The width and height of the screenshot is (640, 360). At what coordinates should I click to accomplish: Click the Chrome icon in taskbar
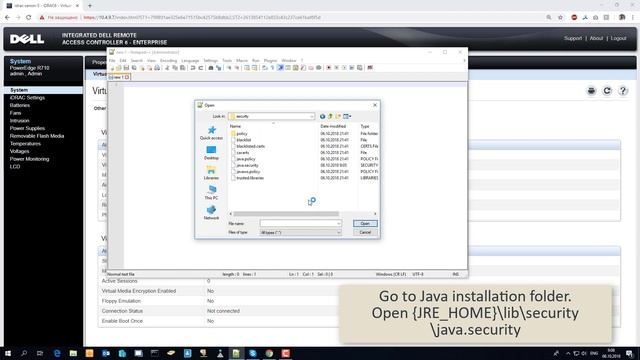click(x=269, y=353)
